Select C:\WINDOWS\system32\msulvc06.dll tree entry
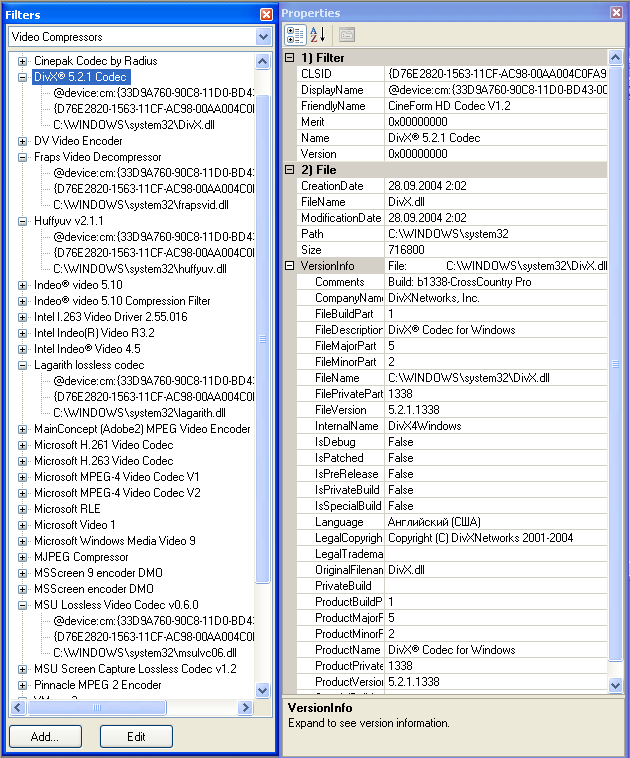Viewport: 630px width, 758px height. pyautogui.click(x=145, y=653)
